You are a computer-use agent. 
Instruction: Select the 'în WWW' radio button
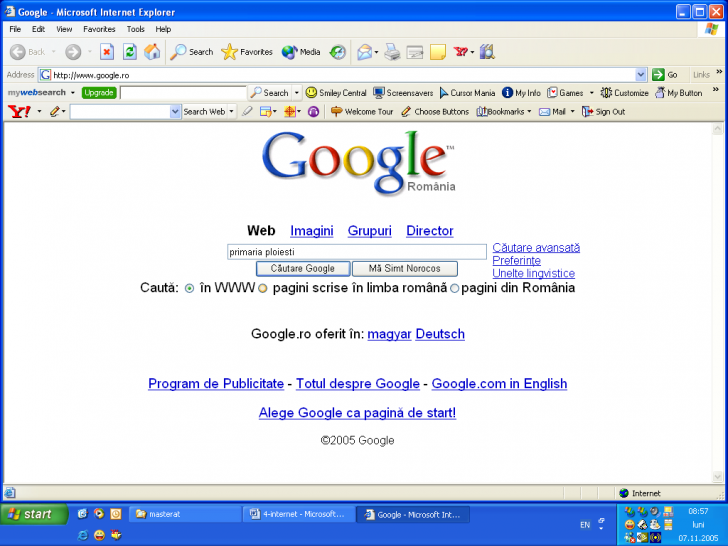[189, 288]
